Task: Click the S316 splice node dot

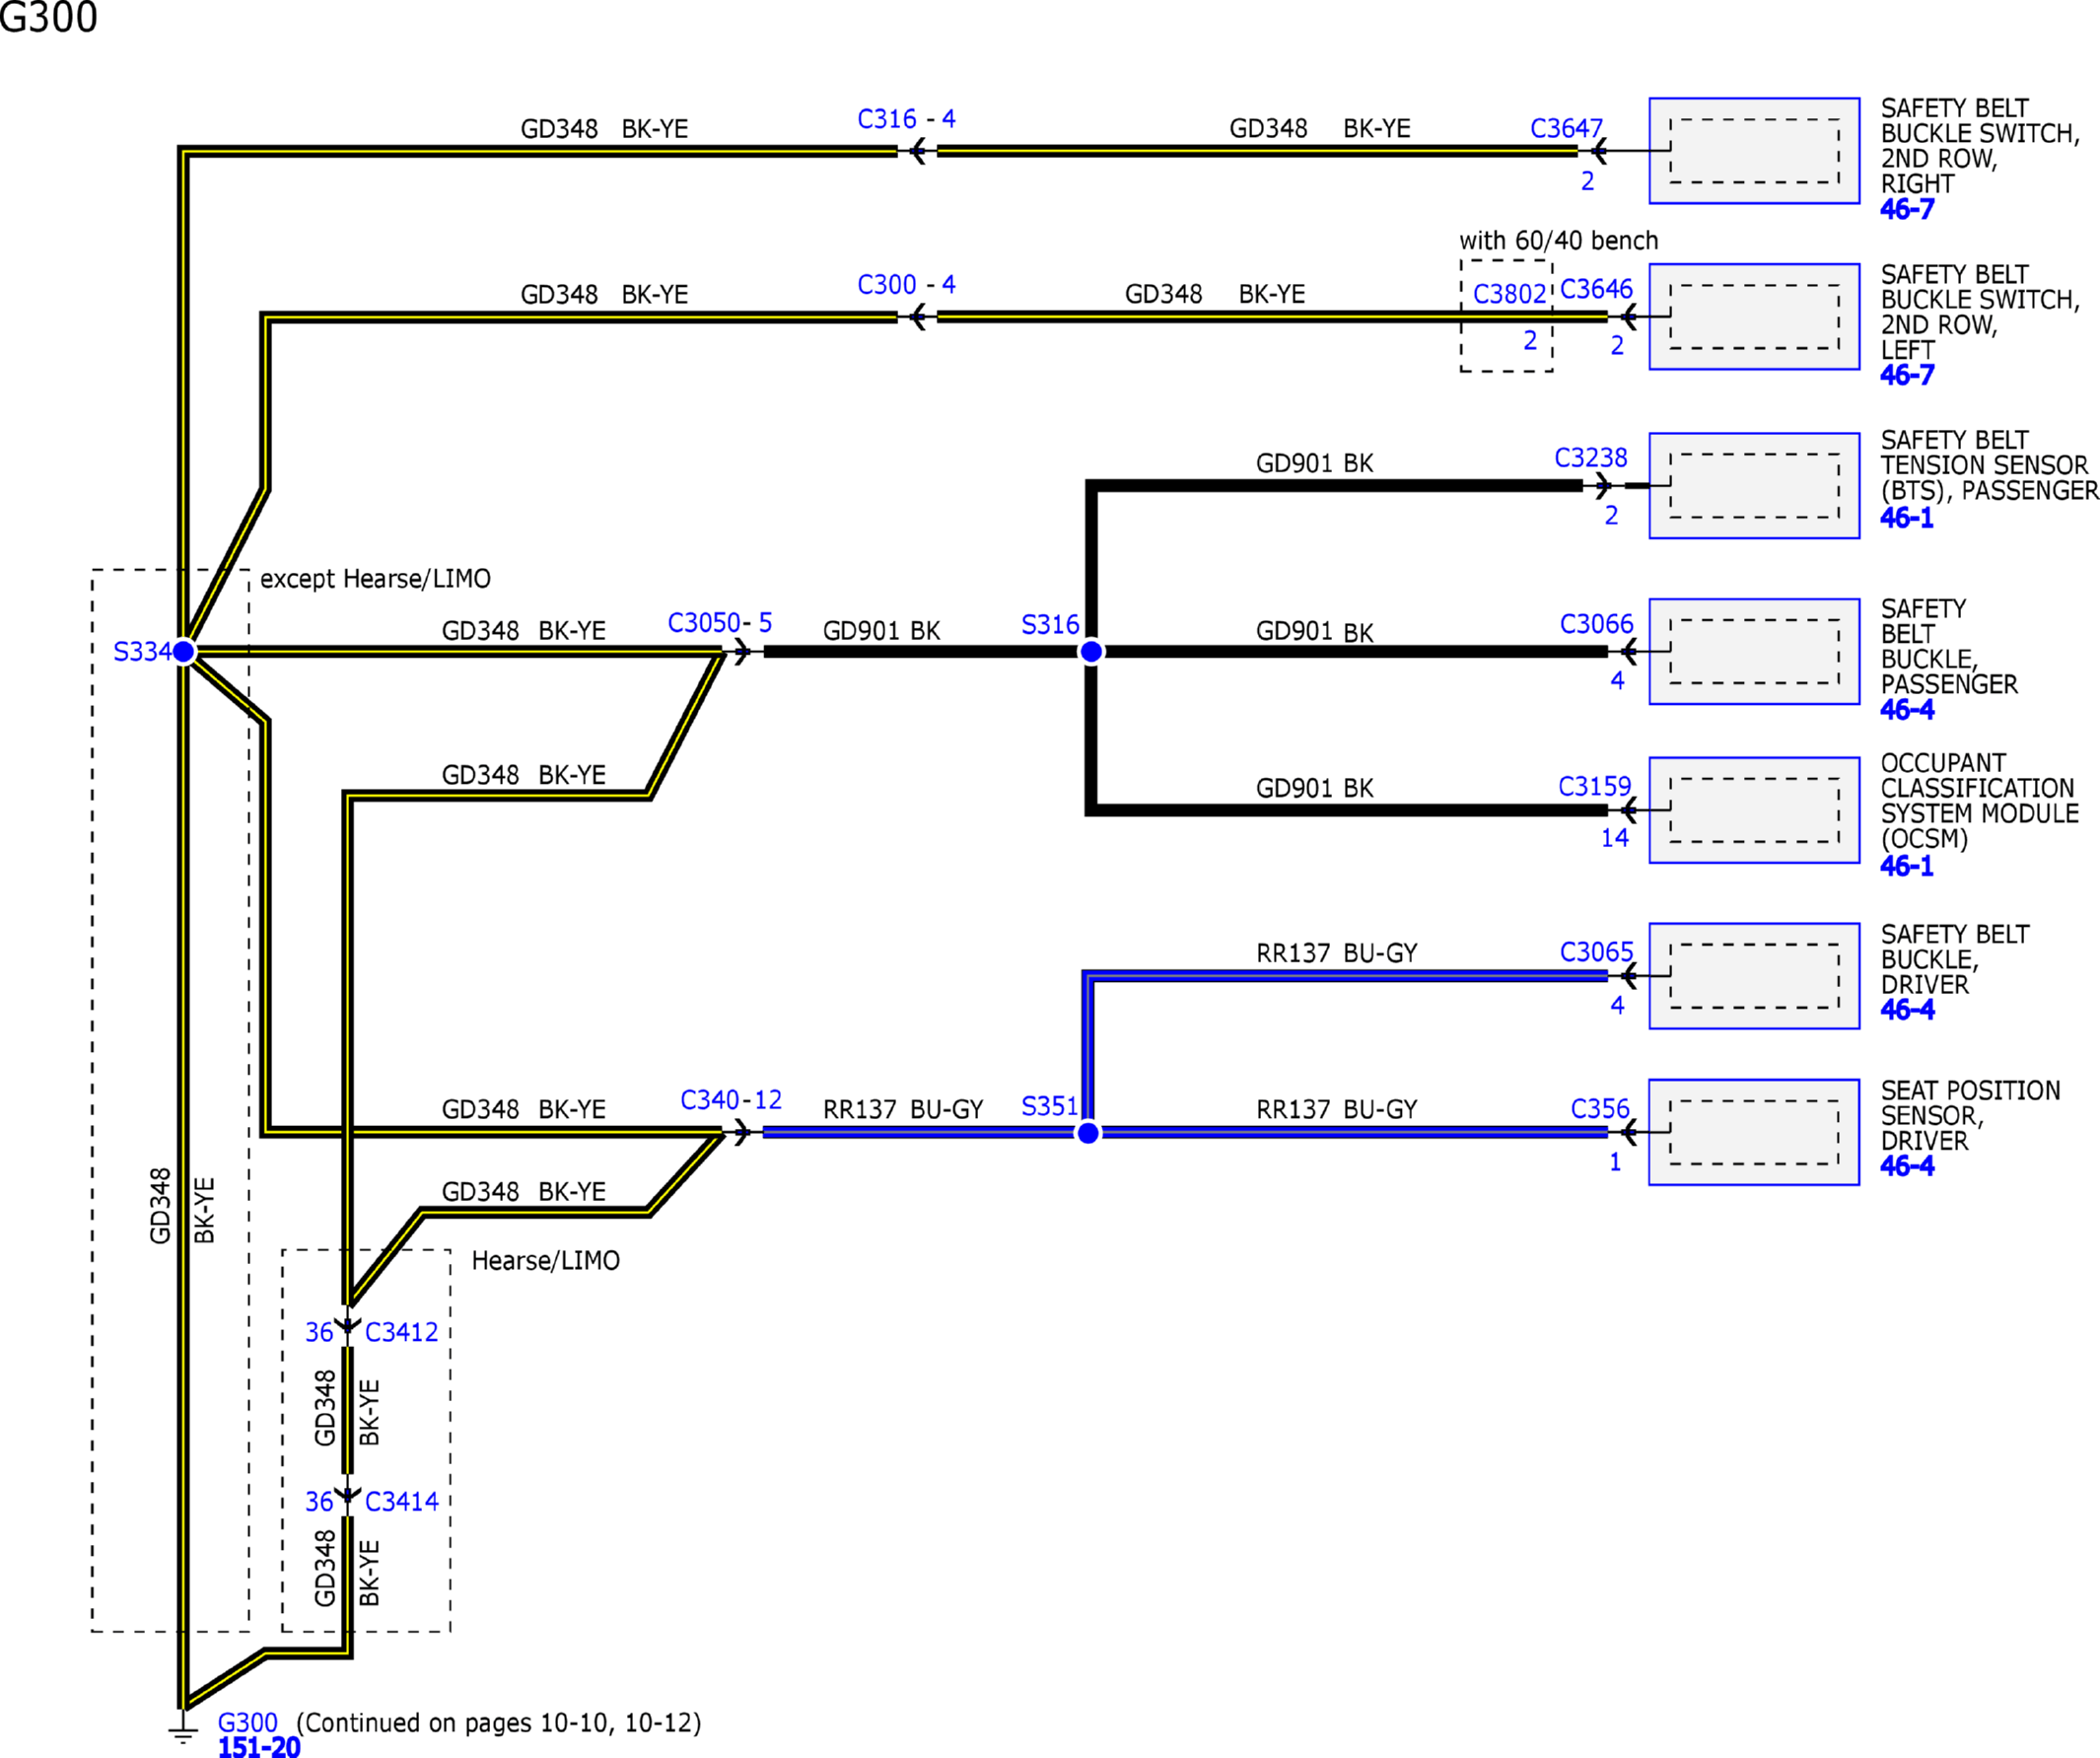Action: click(1091, 652)
